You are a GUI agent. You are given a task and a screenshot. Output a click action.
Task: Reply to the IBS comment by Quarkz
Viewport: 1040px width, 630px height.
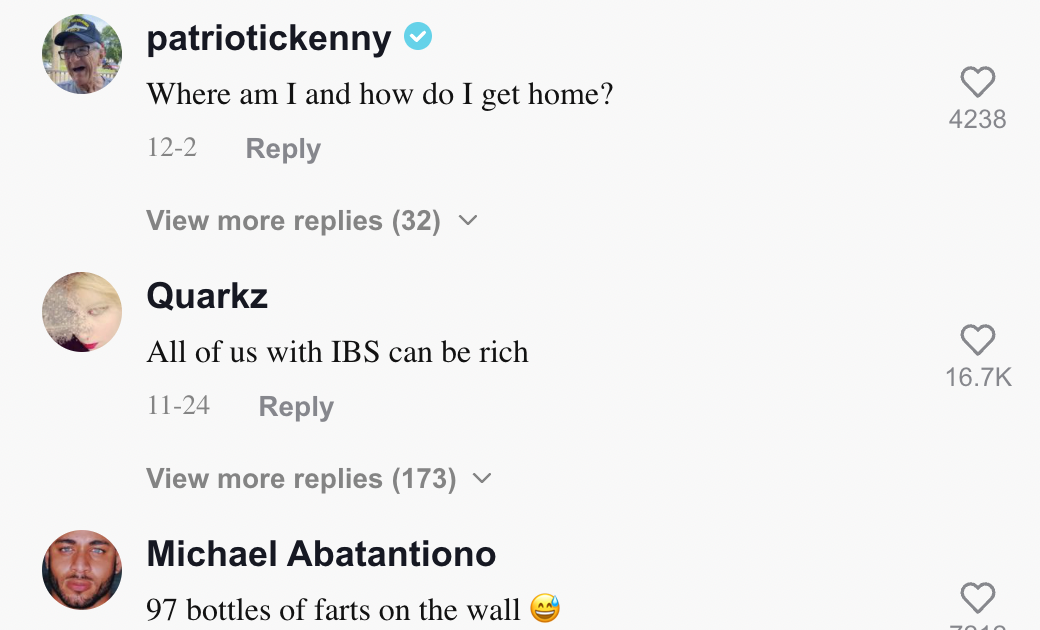tap(296, 407)
